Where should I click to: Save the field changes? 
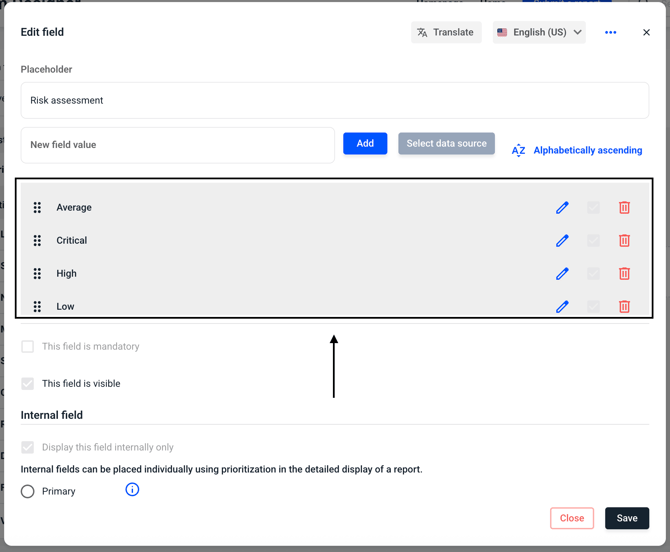(x=627, y=518)
